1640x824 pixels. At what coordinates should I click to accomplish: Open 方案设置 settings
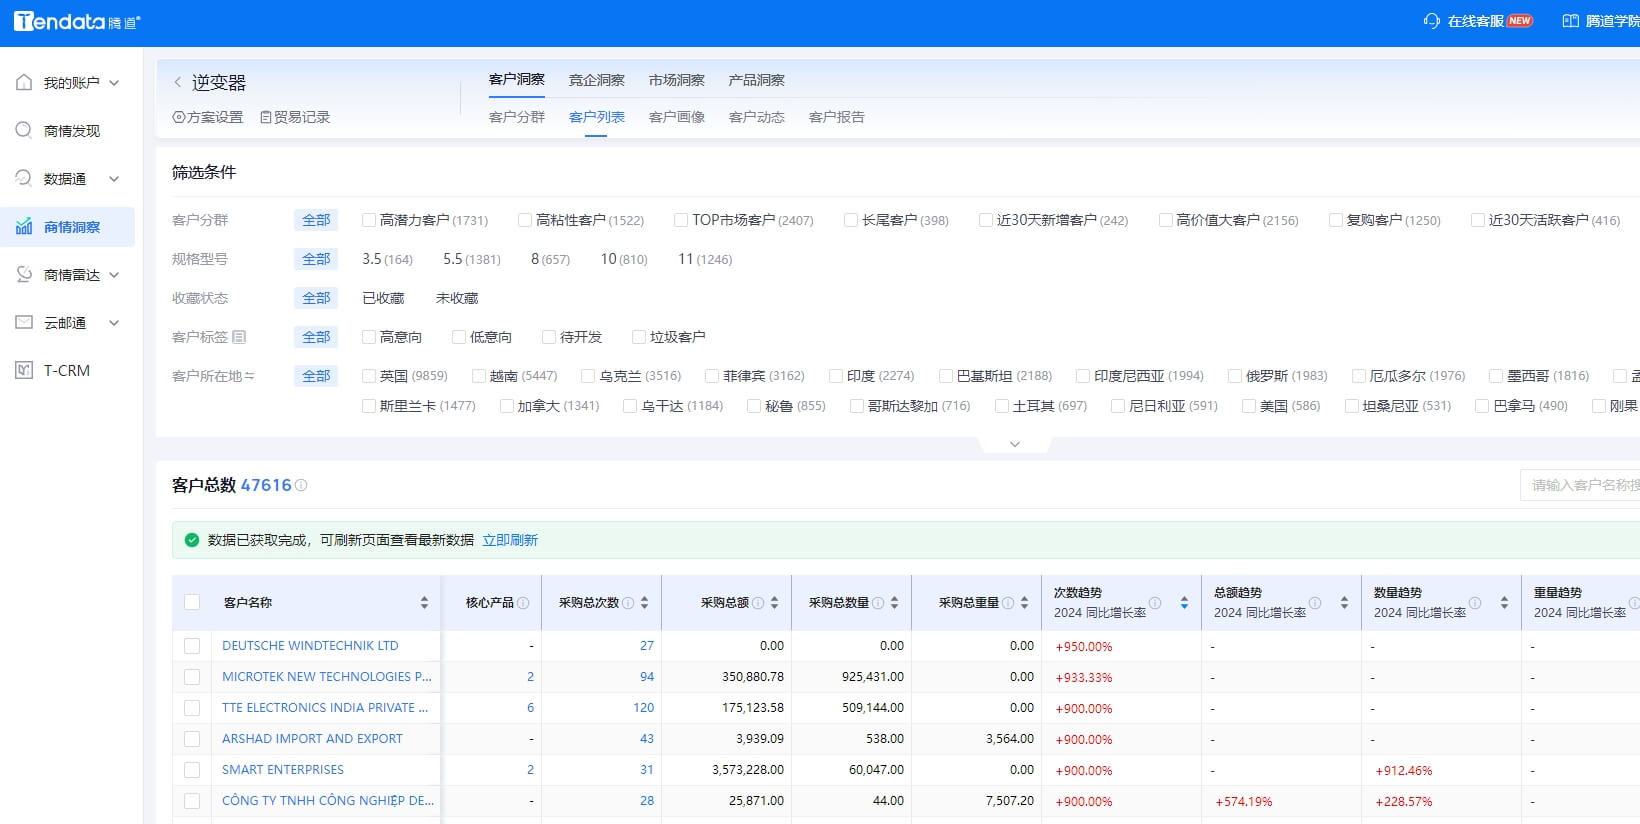pyautogui.click(x=208, y=117)
